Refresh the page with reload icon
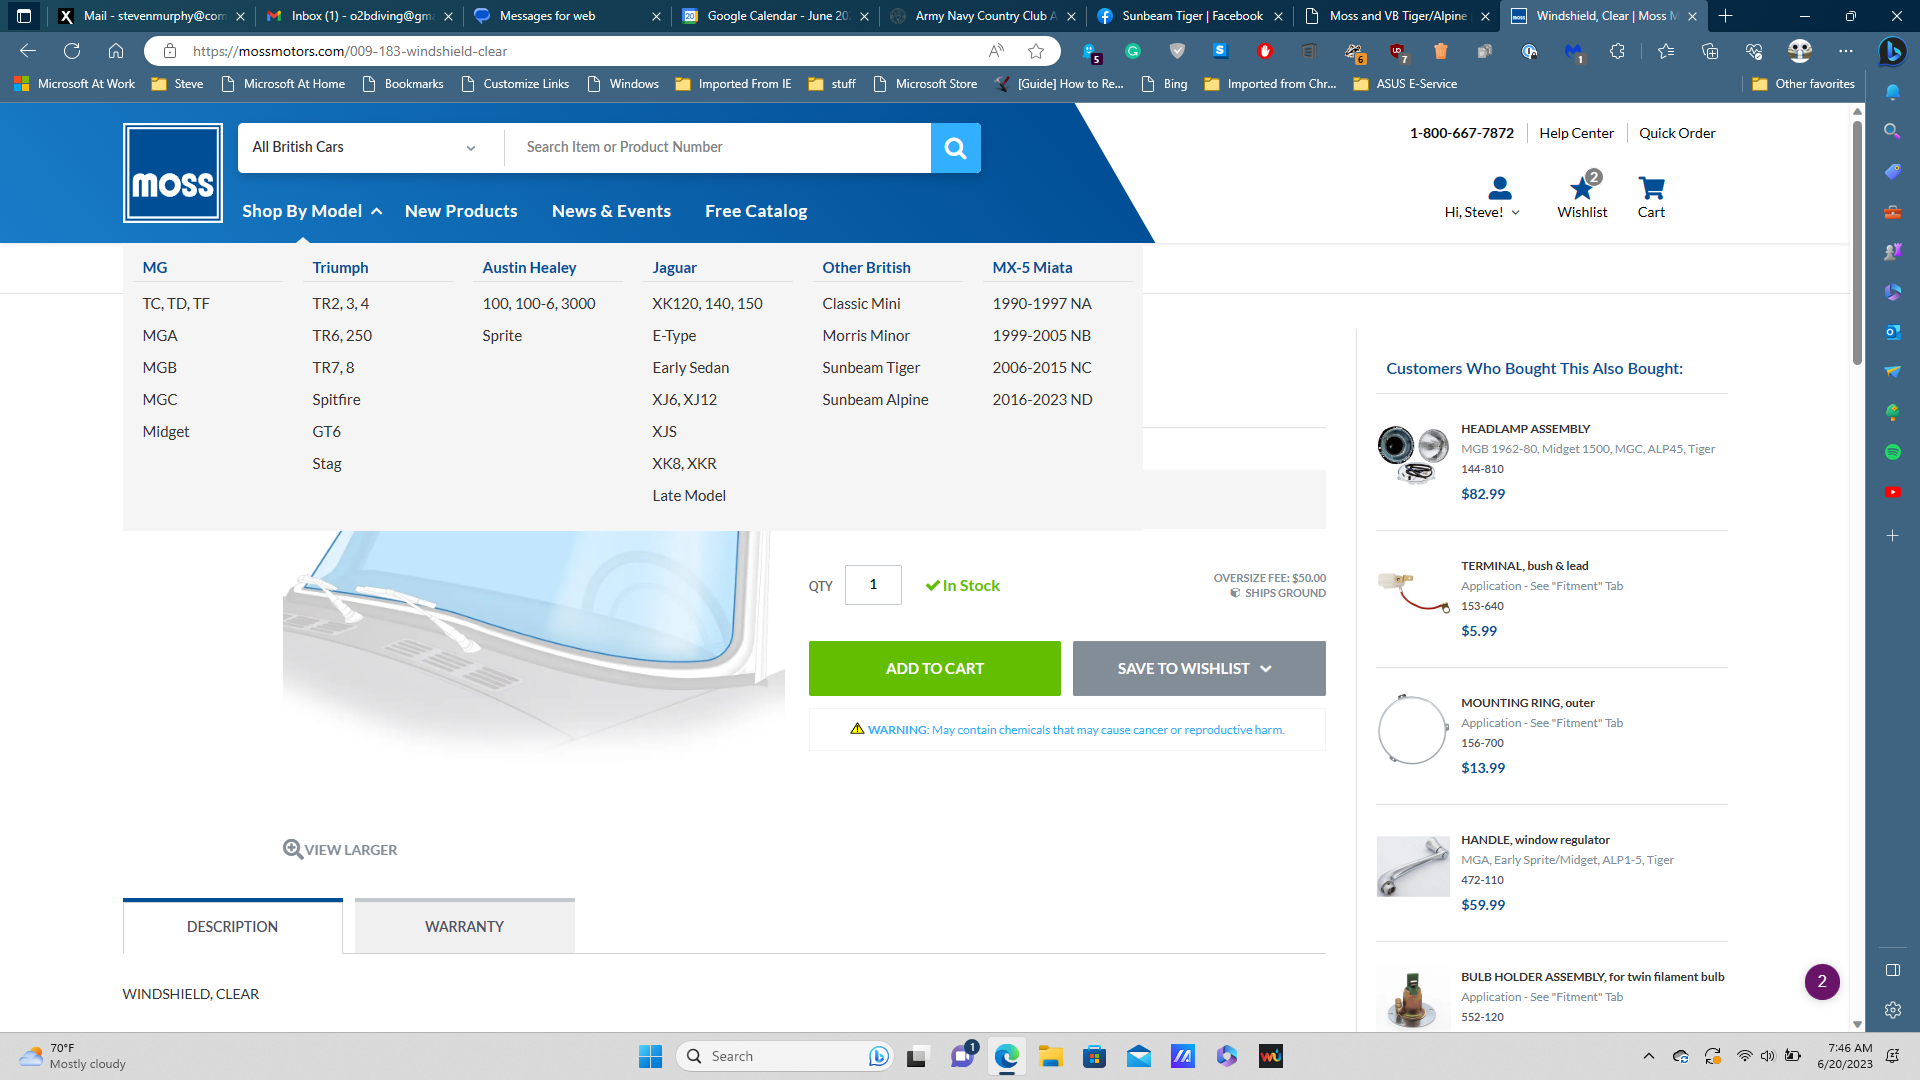Image resolution: width=1920 pixels, height=1080 pixels. click(72, 51)
